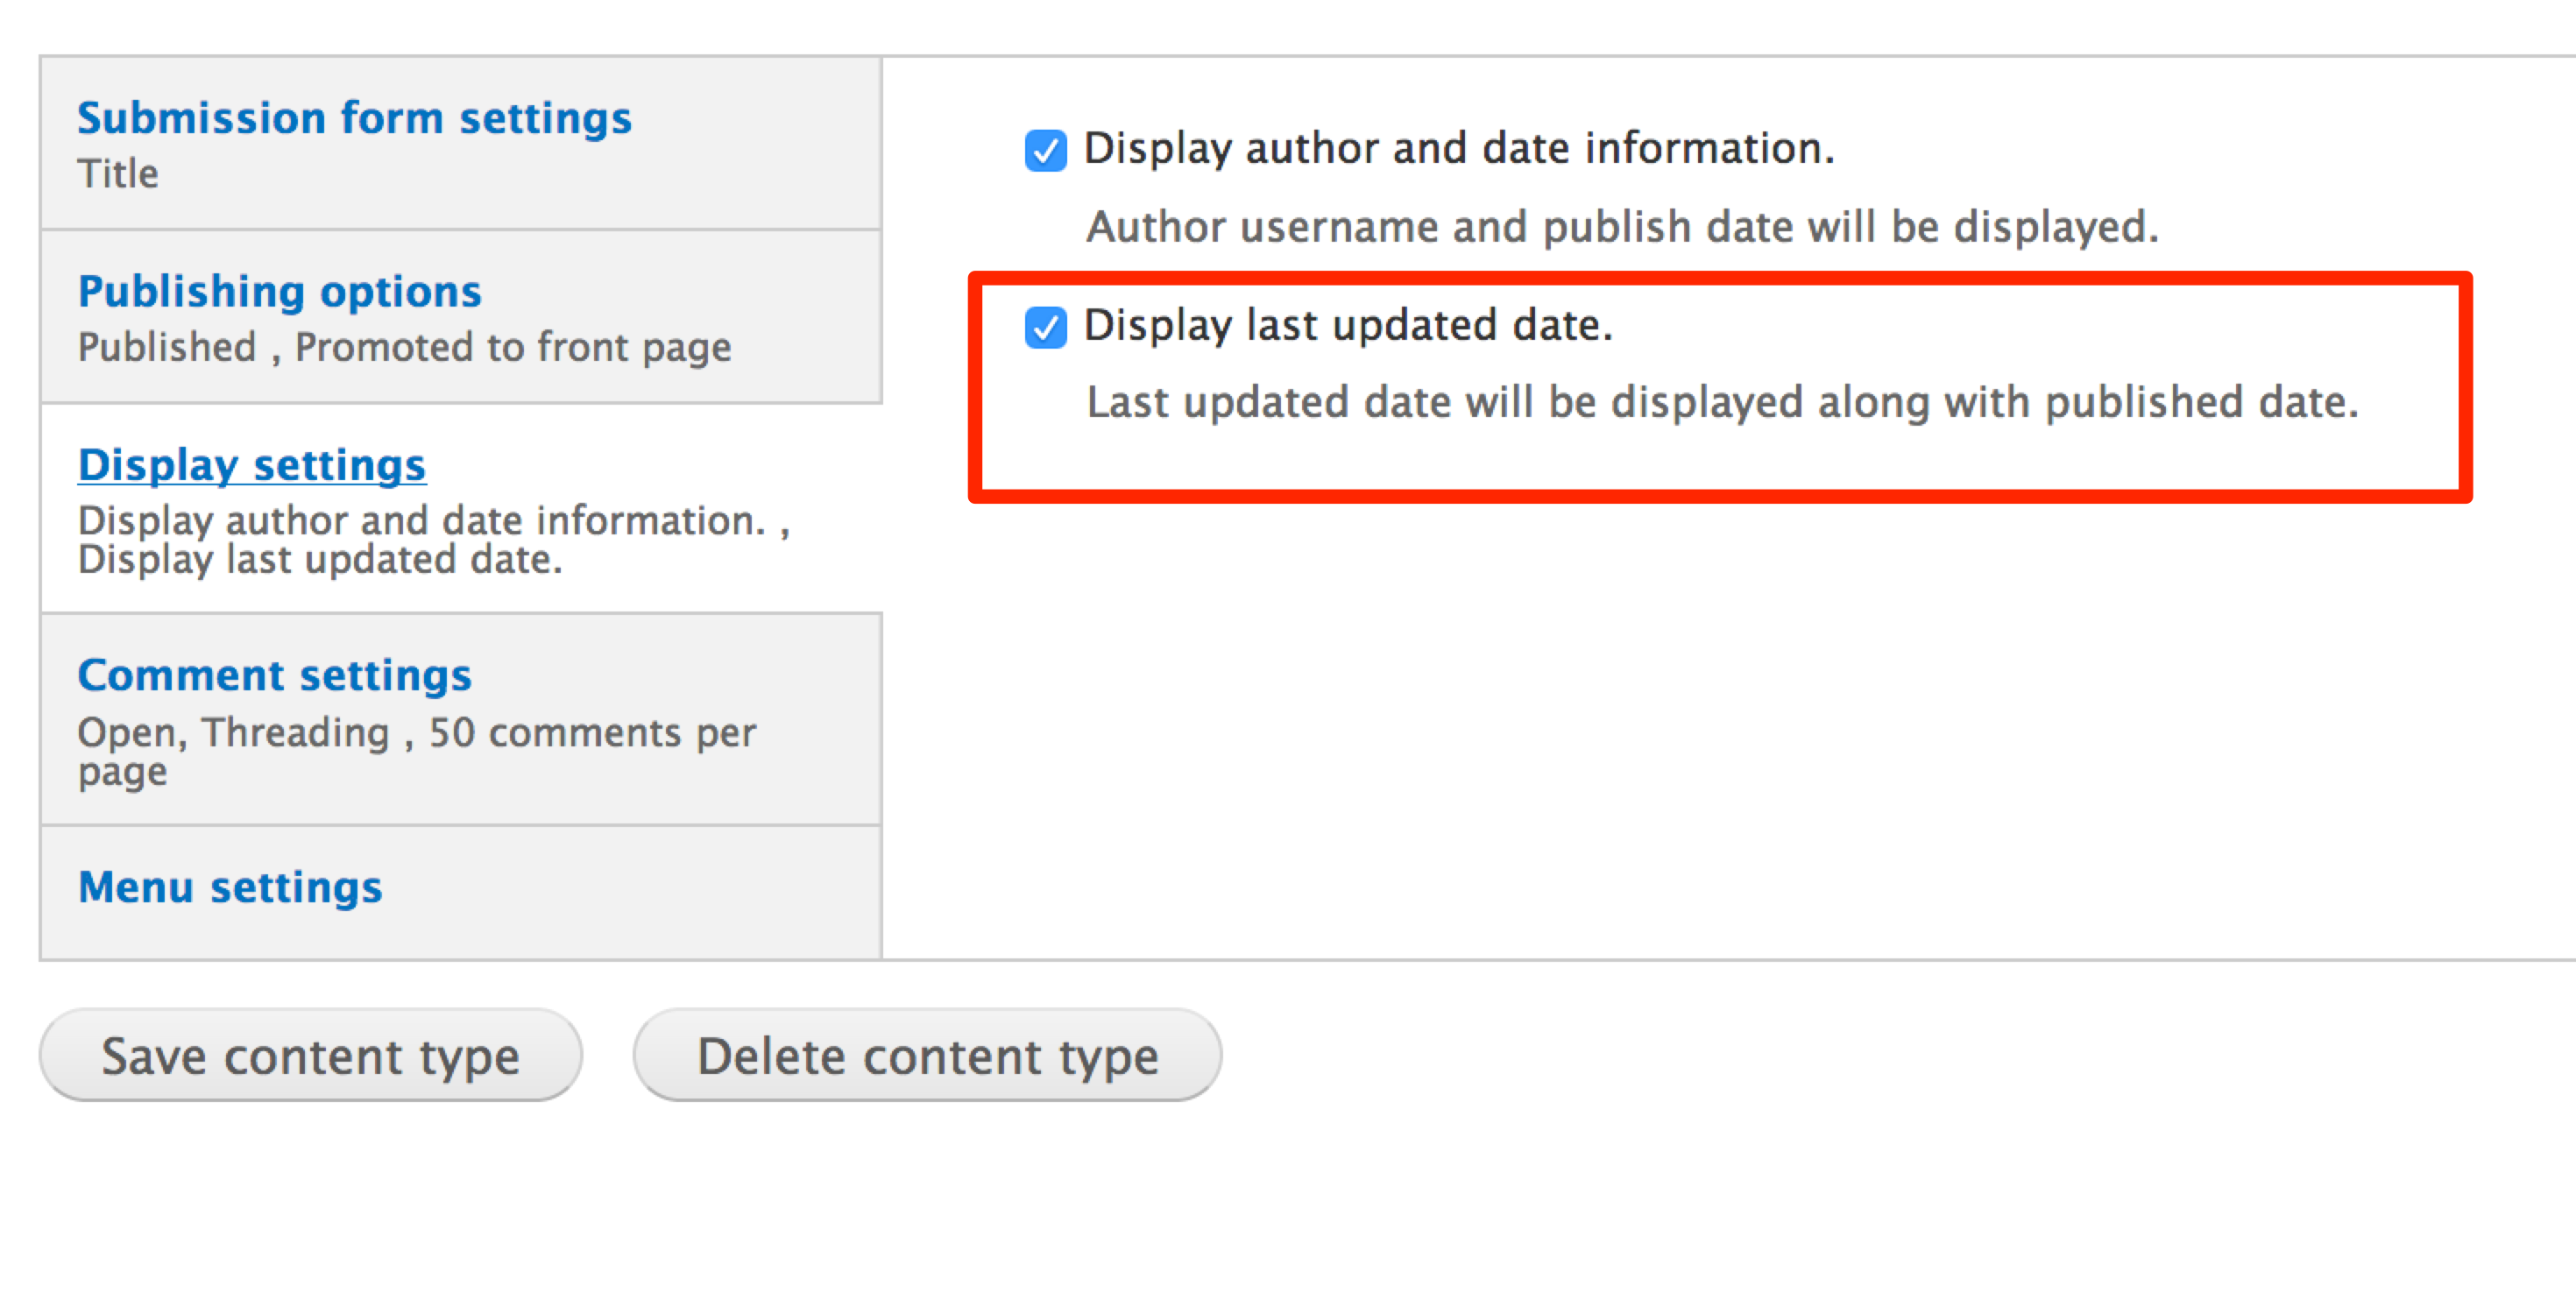2576x1300 pixels.
Task: Open the Menu settings tab
Action: point(230,887)
